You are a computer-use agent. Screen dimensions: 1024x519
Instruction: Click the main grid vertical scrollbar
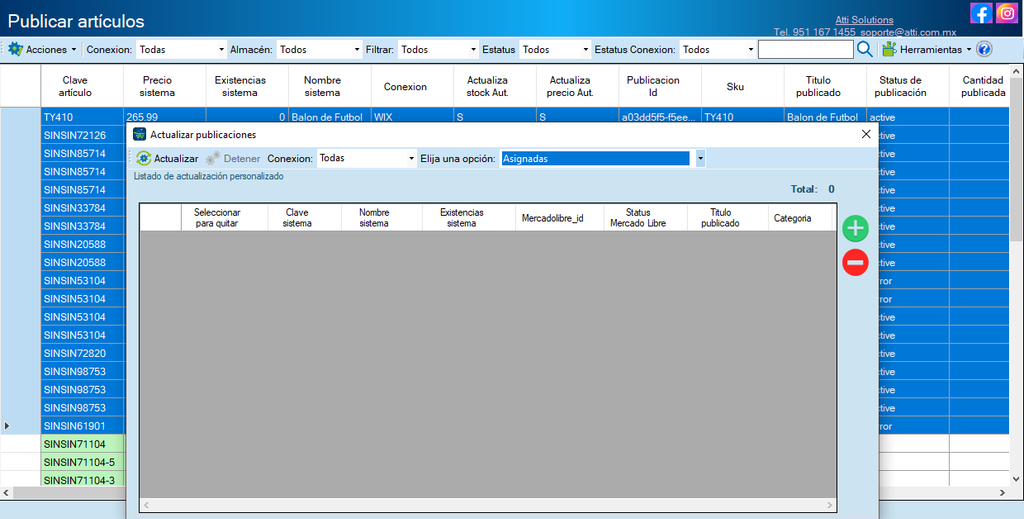1016,161
